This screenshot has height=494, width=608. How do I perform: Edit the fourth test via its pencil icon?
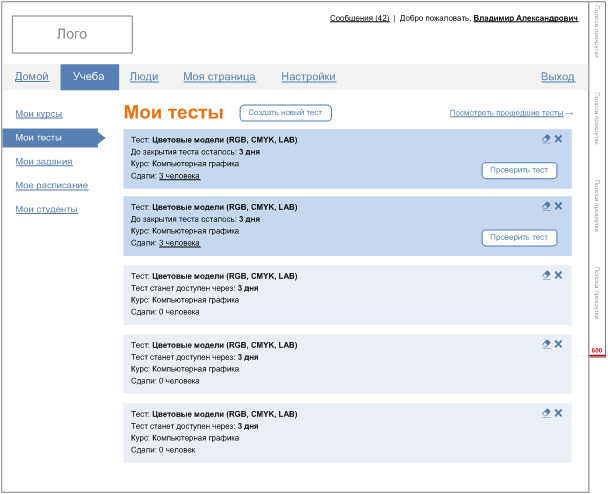pyautogui.click(x=546, y=344)
